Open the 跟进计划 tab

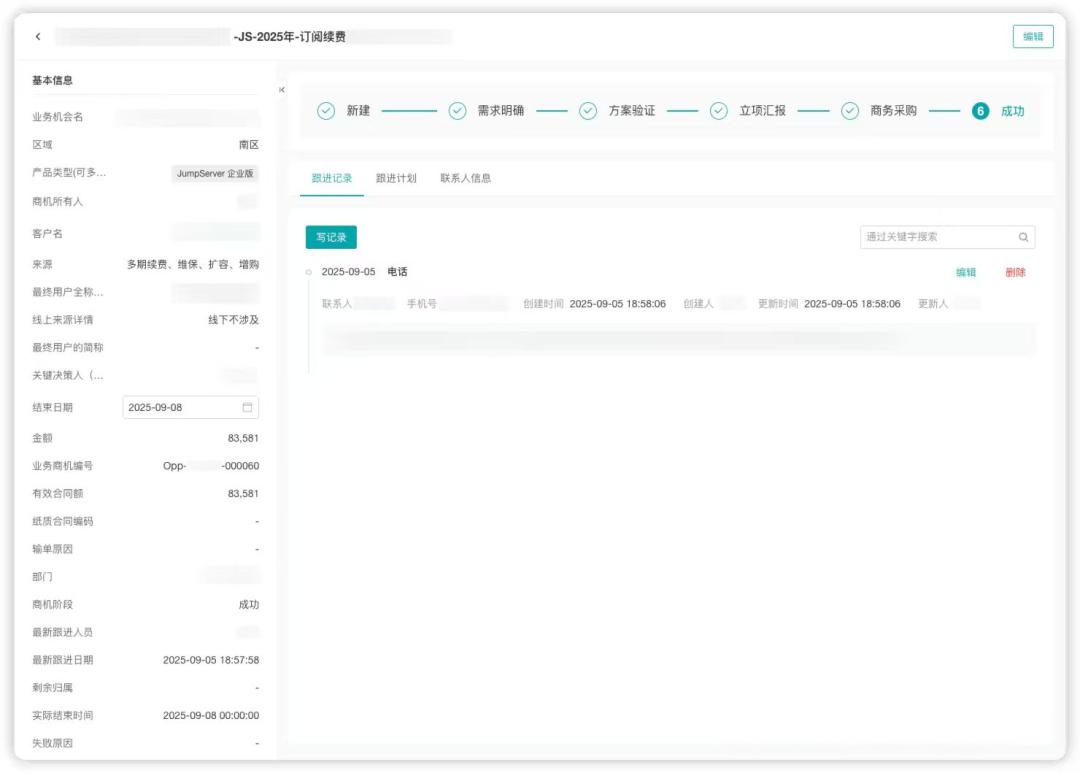coord(396,178)
